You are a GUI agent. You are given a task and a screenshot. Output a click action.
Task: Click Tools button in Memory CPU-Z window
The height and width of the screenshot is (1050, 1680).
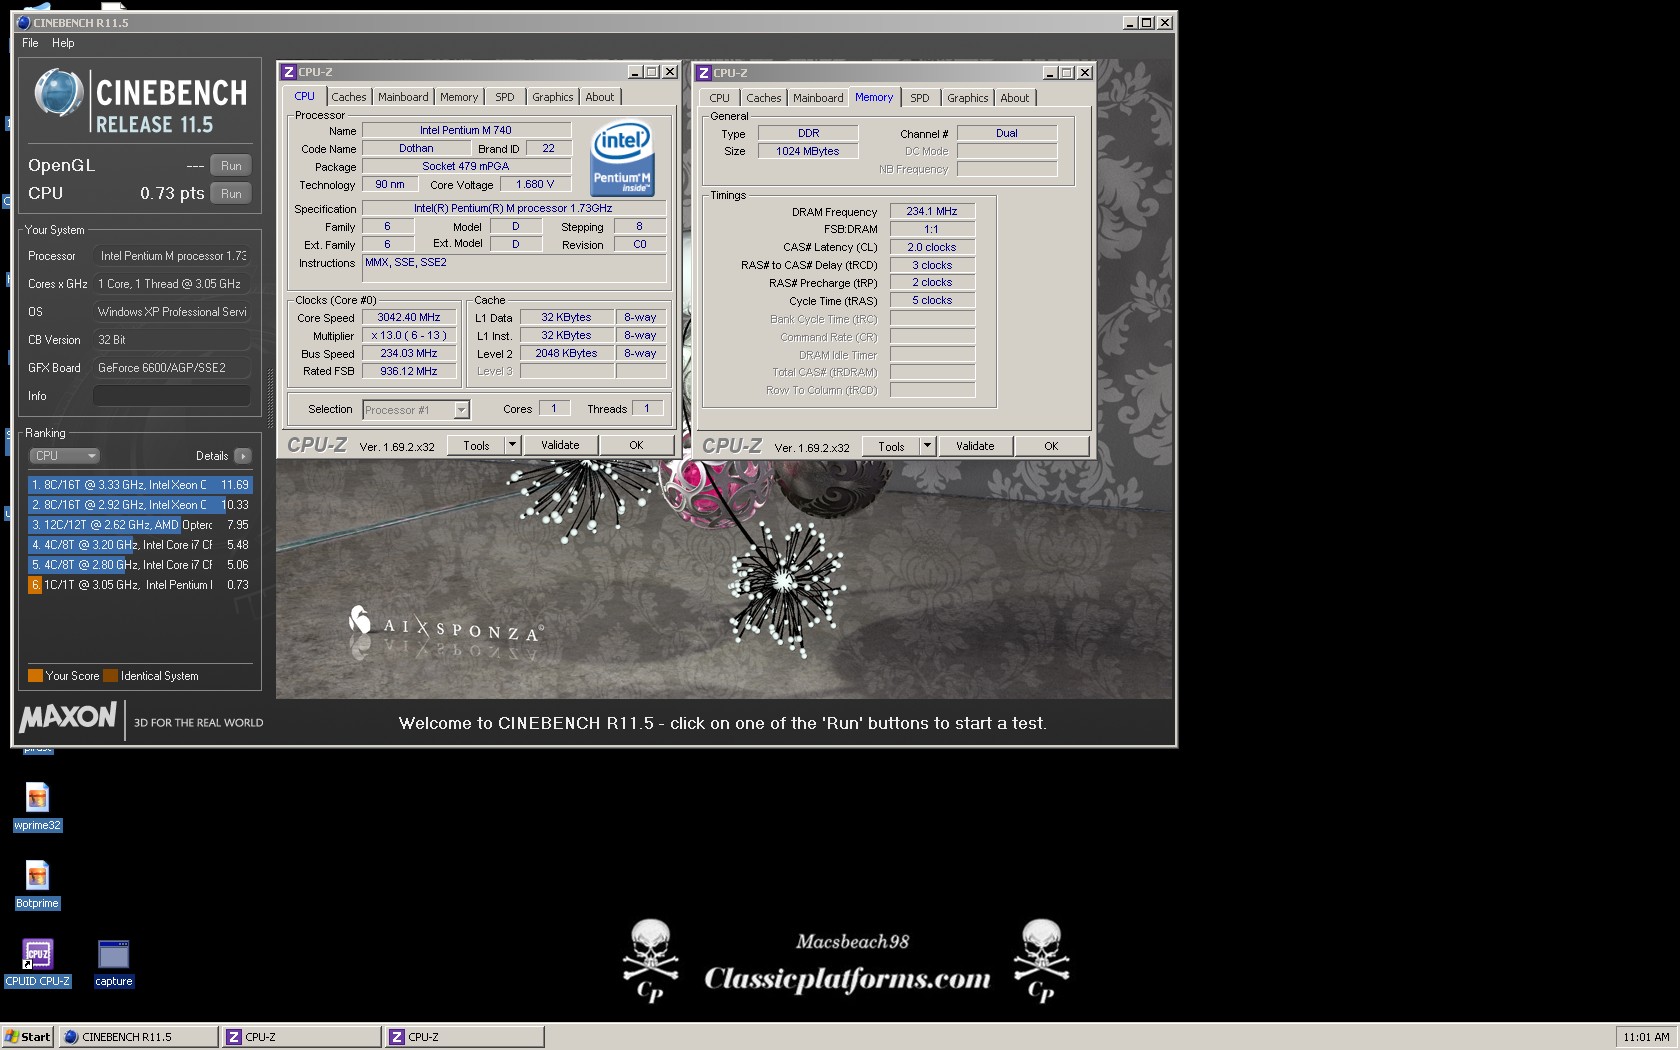(891, 446)
